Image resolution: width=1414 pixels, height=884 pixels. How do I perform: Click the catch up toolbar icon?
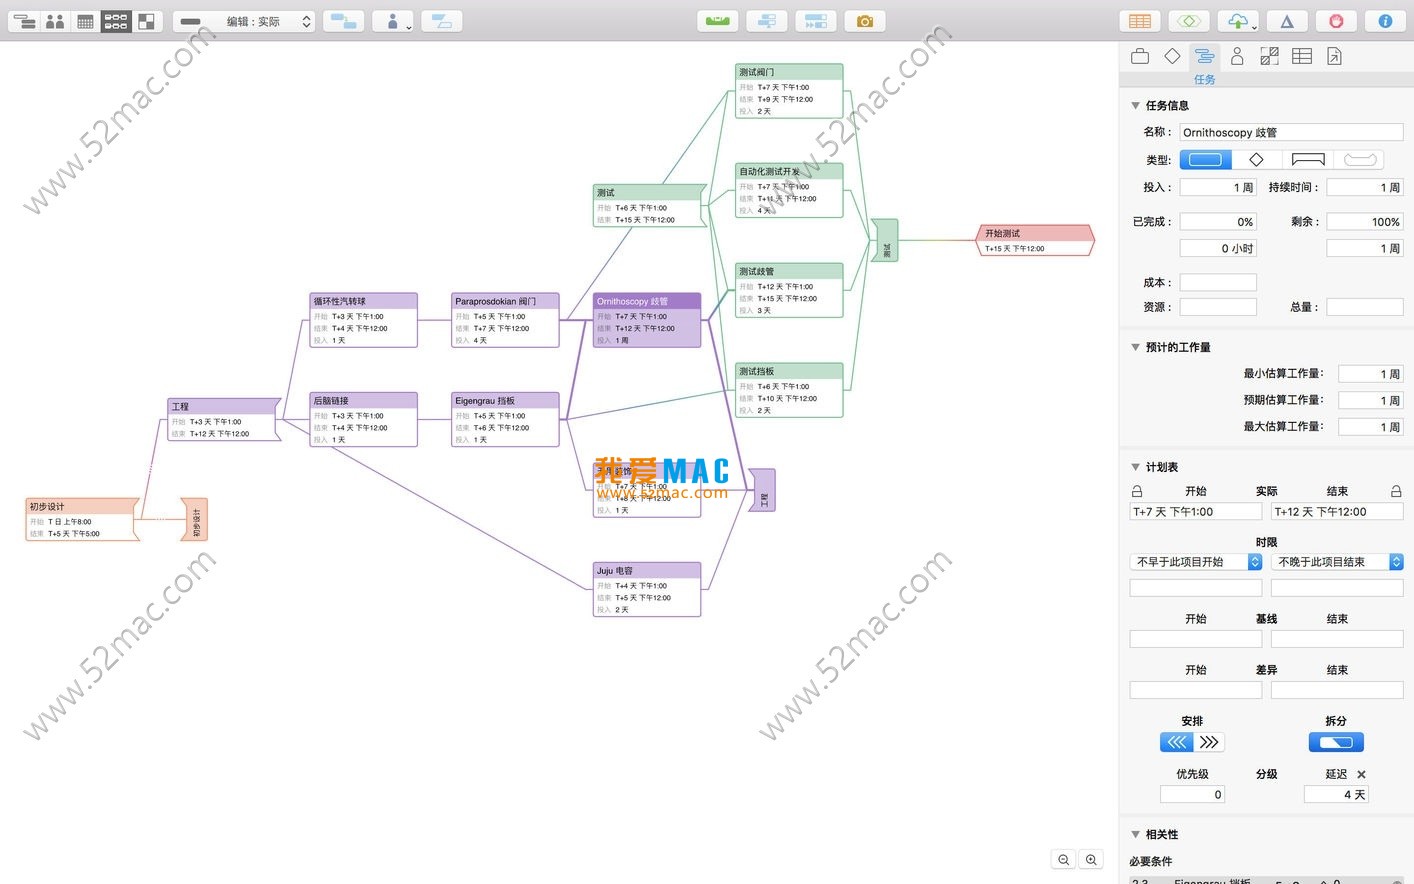tap(767, 21)
